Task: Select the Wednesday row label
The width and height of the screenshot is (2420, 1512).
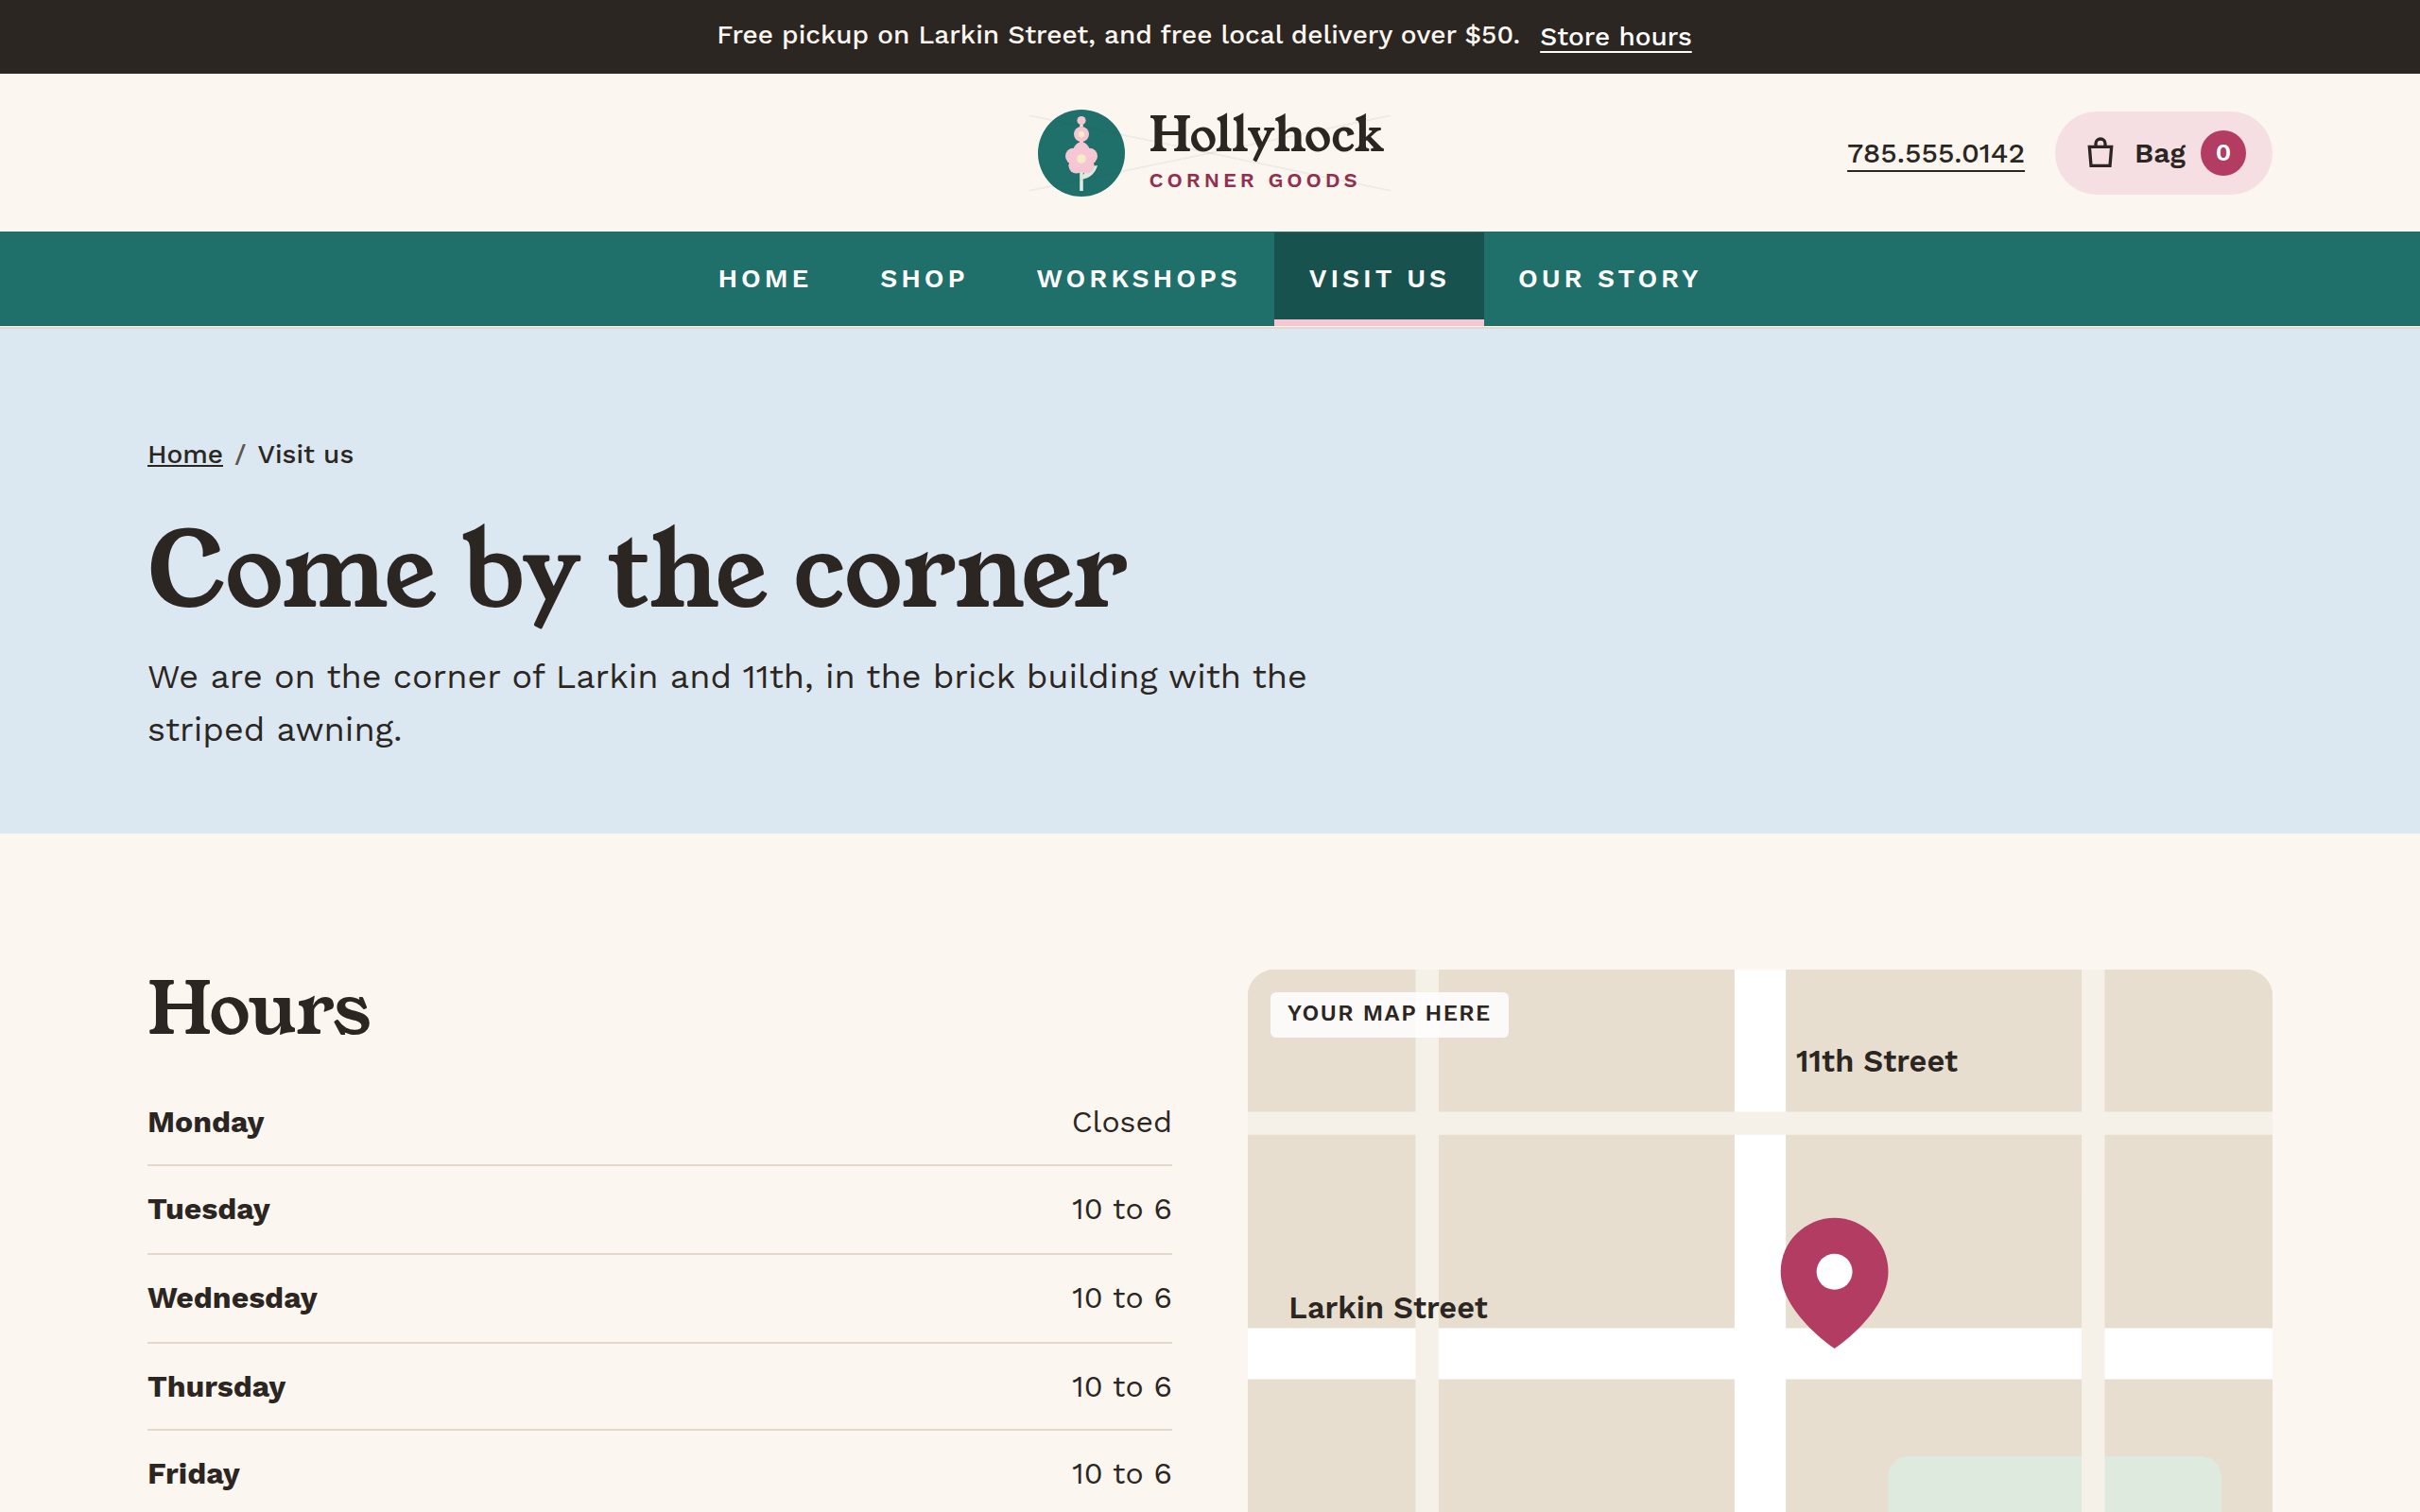Action: pyautogui.click(x=233, y=1299)
